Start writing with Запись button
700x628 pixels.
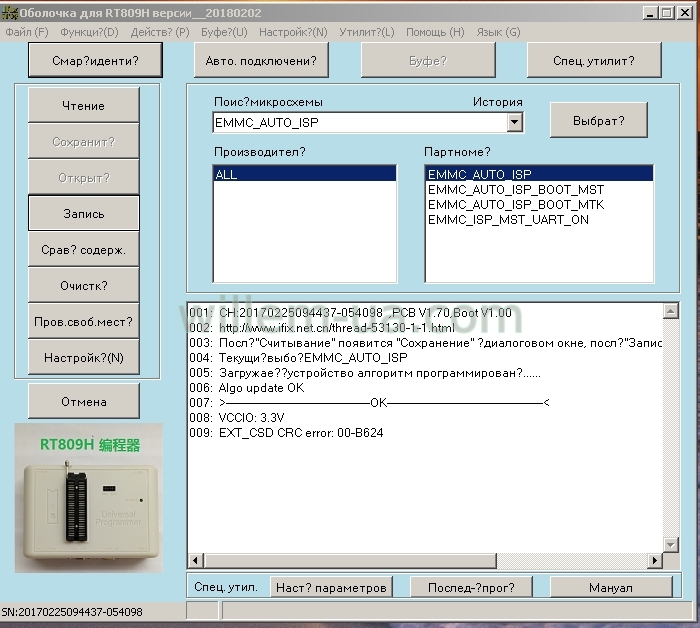click(83, 213)
